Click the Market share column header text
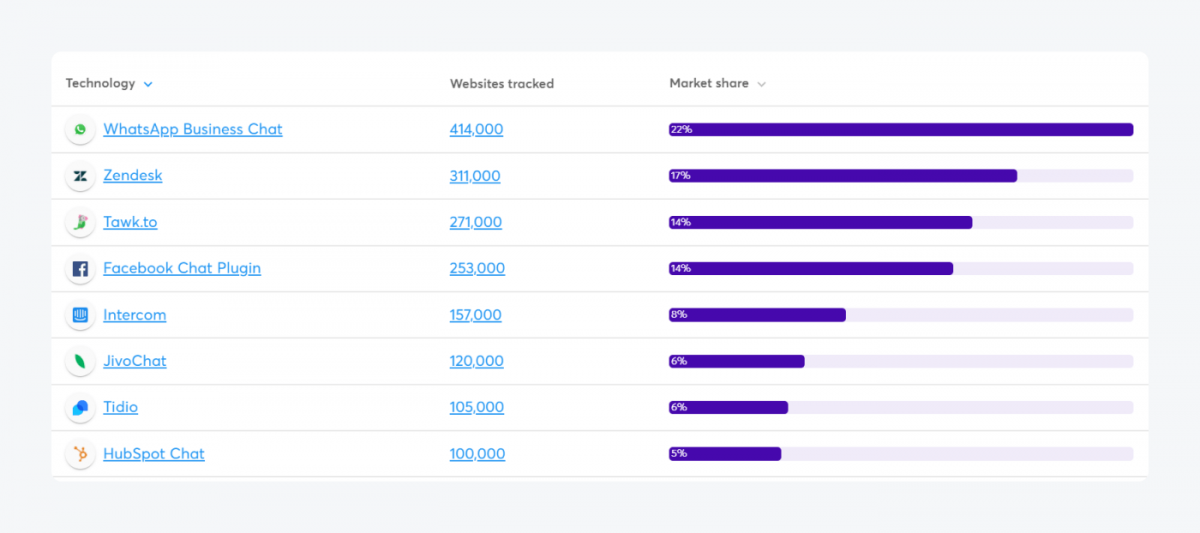The image size is (1200, 533). coord(709,83)
